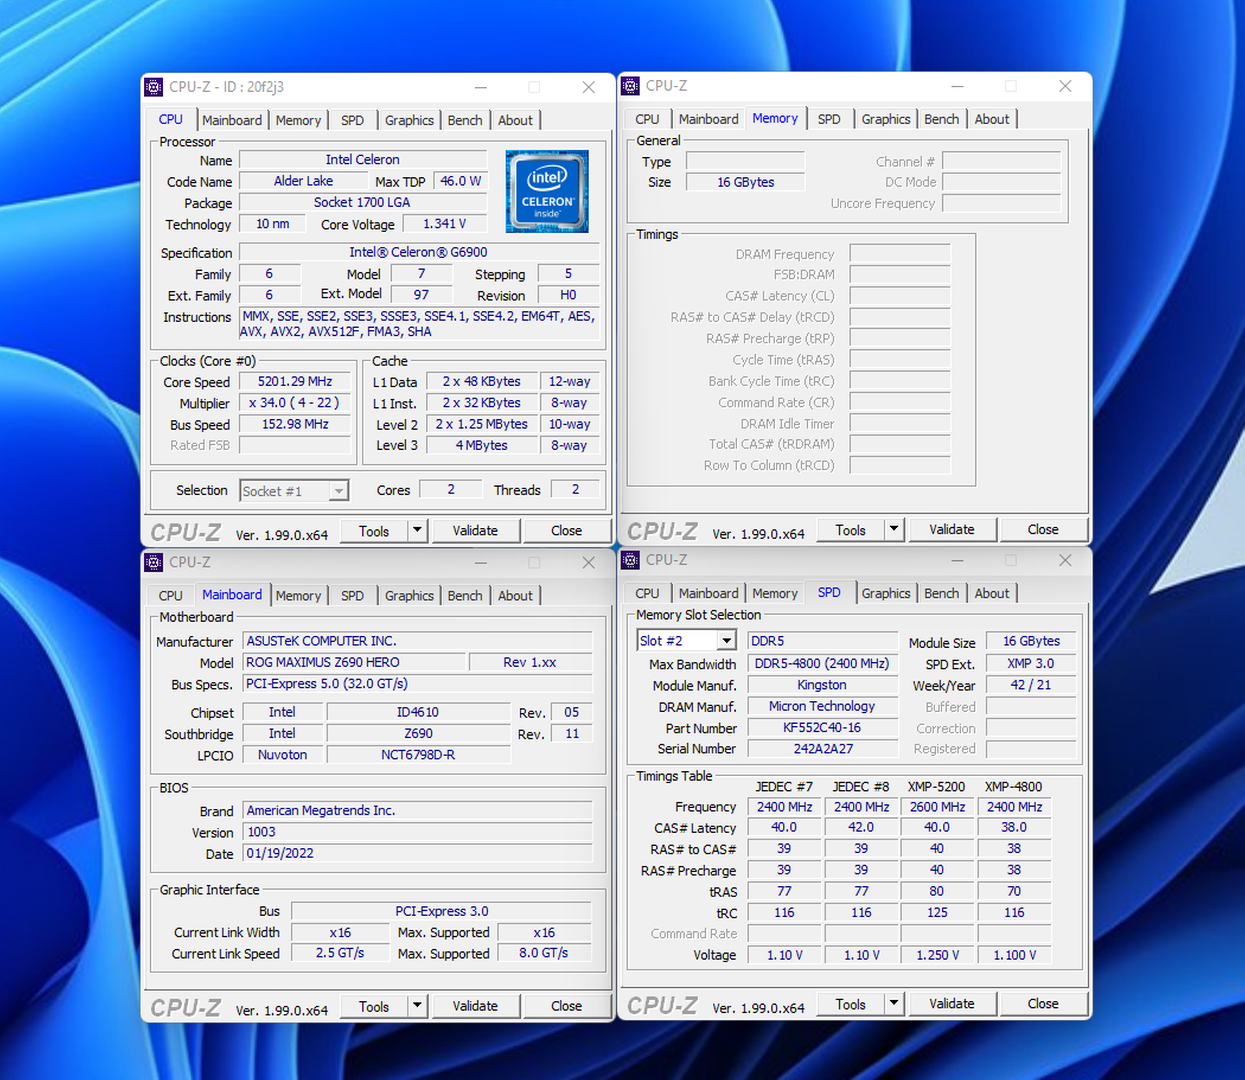Click the Core Speed 5201.29 MHz value
This screenshot has width=1245, height=1080.
pyautogui.click(x=294, y=381)
